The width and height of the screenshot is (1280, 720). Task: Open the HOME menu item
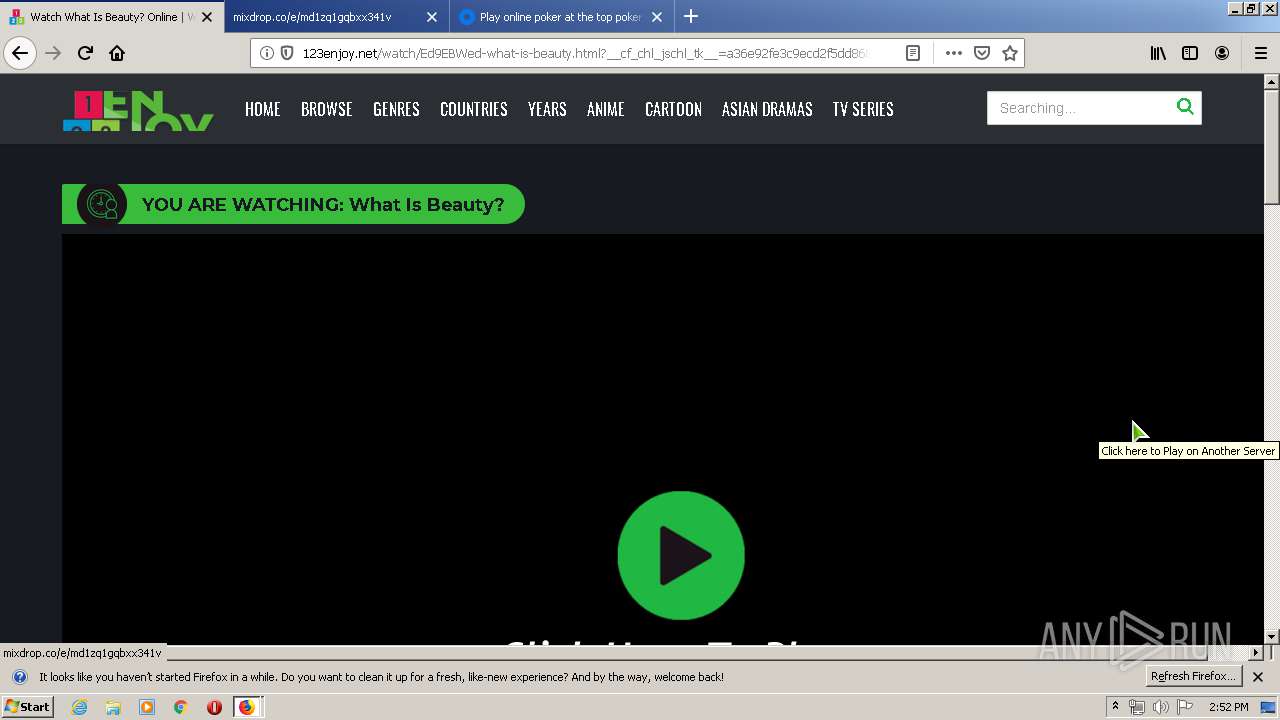(x=263, y=109)
